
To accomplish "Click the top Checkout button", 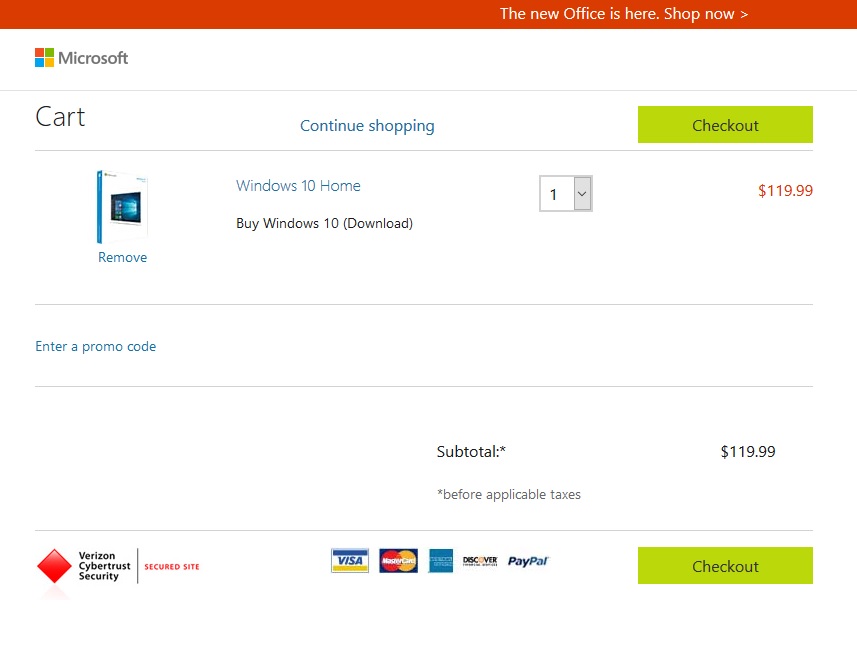I will (x=725, y=125).
